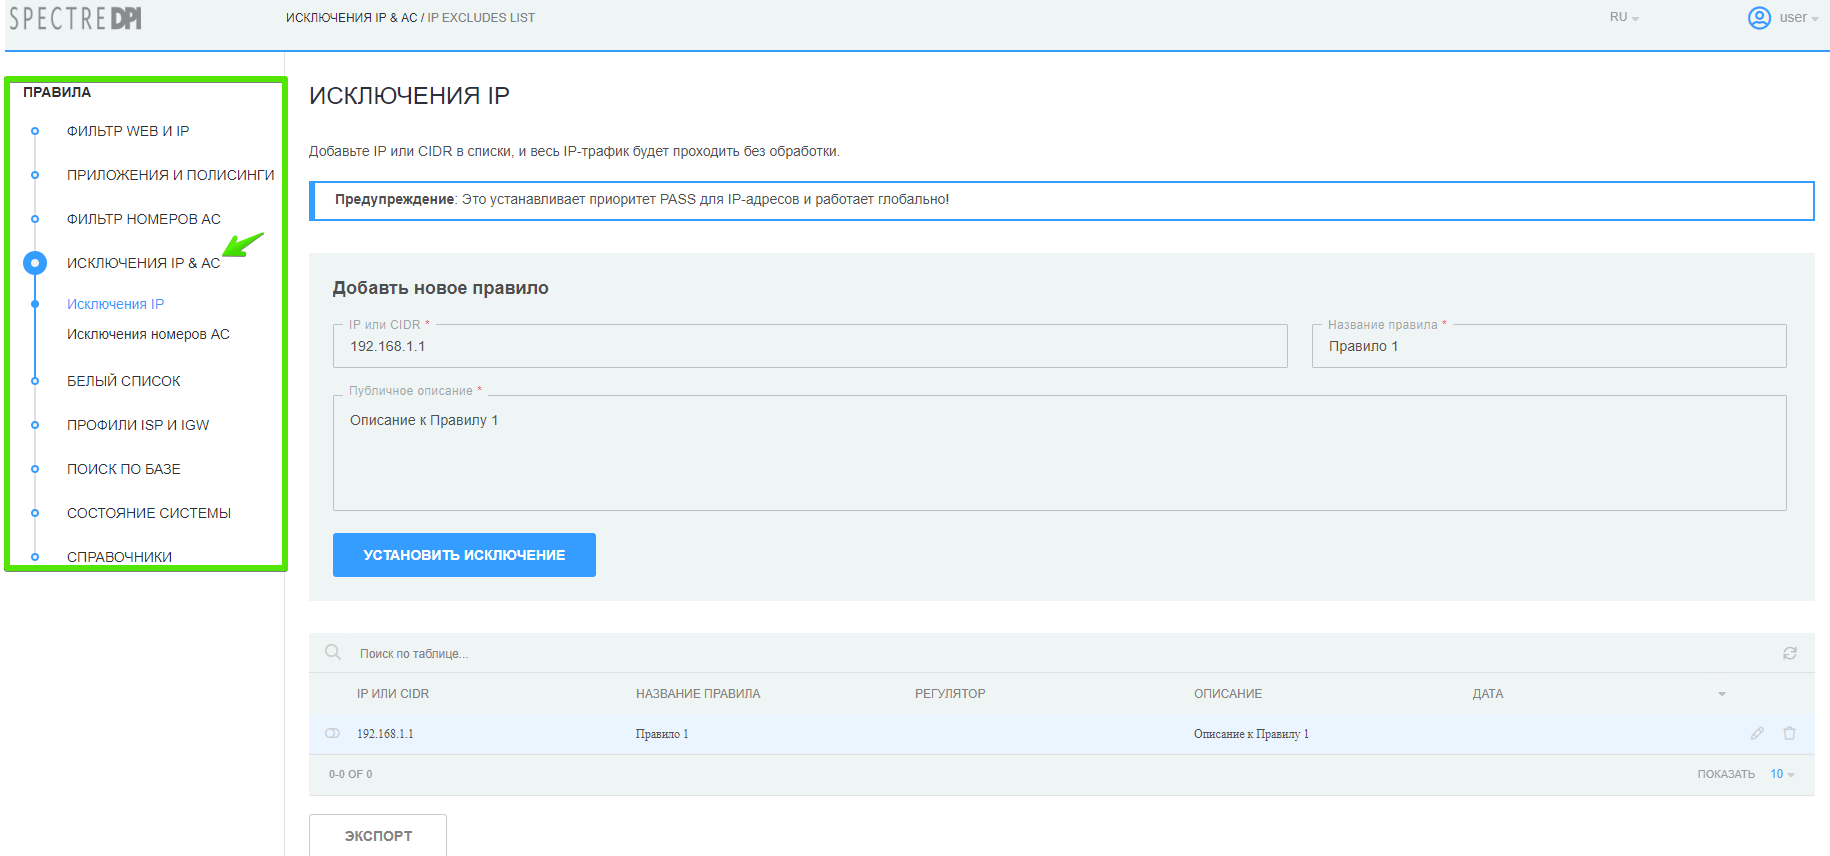Viewport: 1830px width, 856px height.
Task: Click the user account avatar icon
Action: click(x=1759, y=18)
